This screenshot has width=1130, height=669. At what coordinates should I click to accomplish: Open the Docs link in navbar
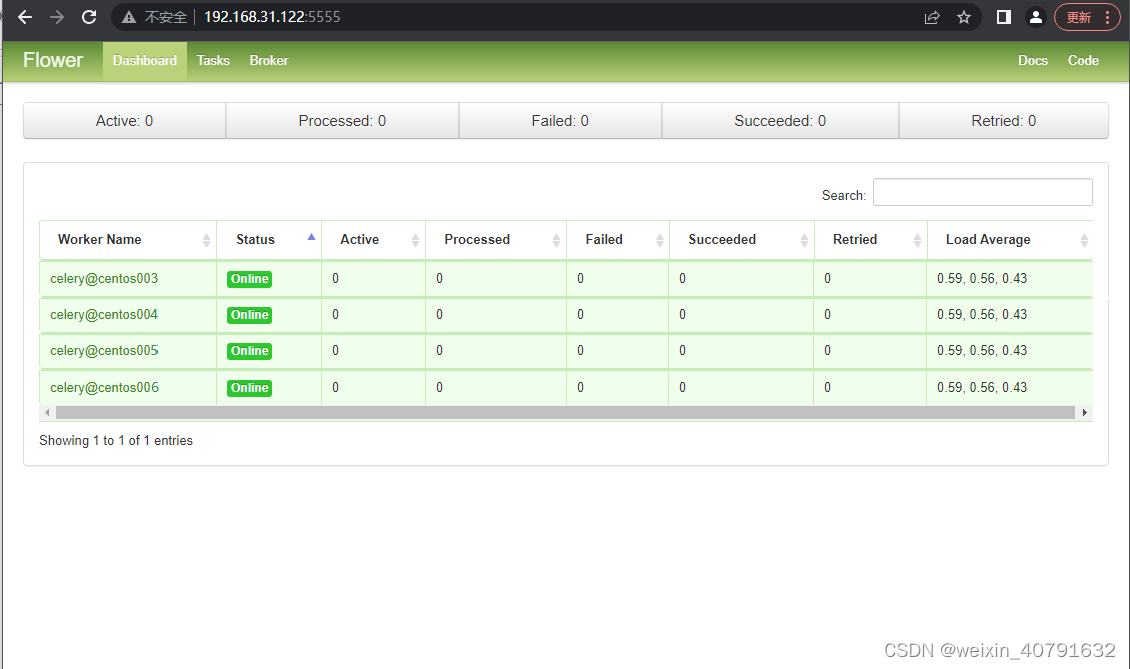pos(1033,61)
